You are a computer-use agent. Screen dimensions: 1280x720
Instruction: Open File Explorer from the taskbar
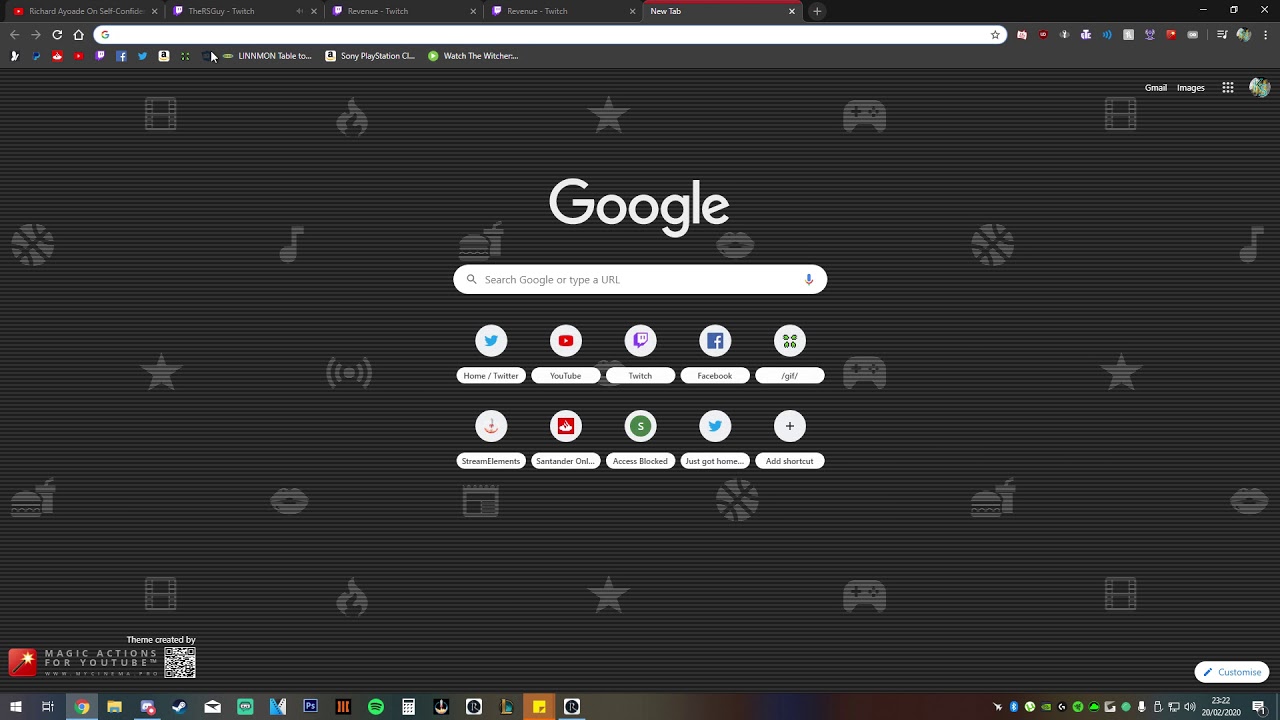(x=114, y=707)
